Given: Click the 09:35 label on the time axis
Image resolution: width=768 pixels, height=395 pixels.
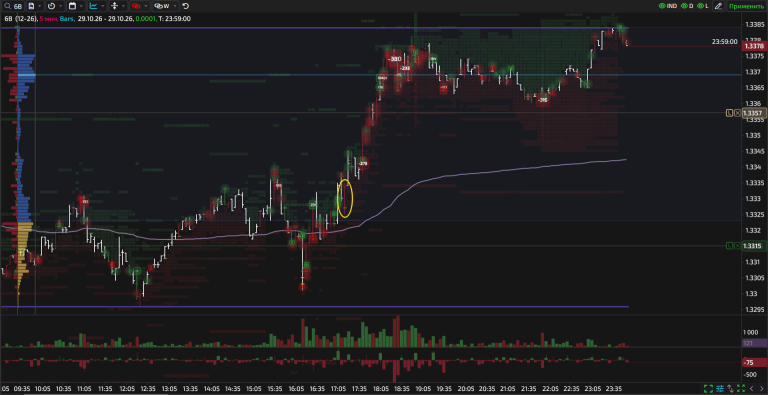Looking at the screenshot, I should coord(22,389).
